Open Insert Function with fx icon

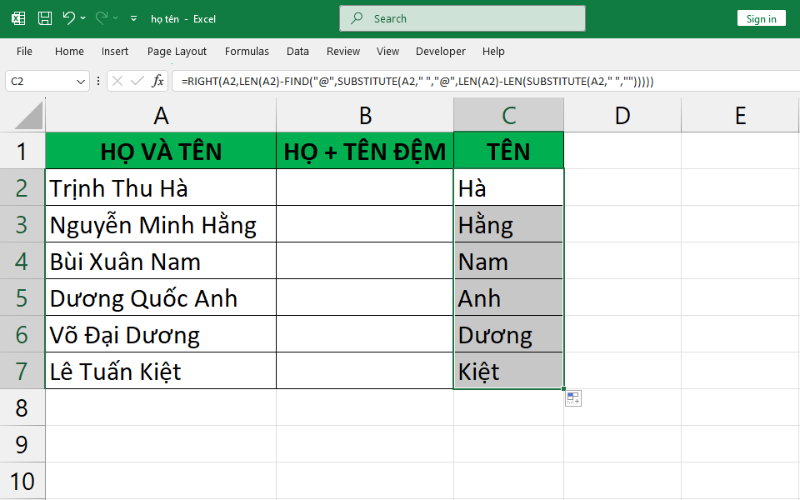(158, 81)
